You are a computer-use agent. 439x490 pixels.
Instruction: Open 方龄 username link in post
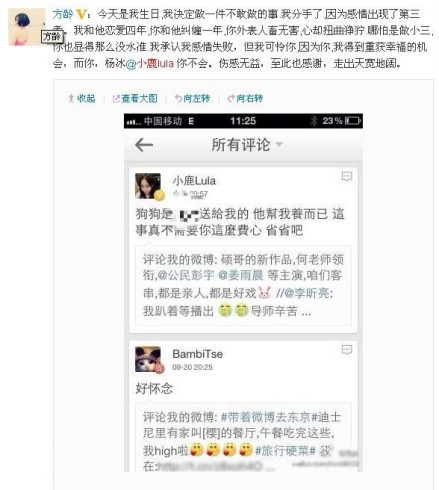(x=63, y=14)
